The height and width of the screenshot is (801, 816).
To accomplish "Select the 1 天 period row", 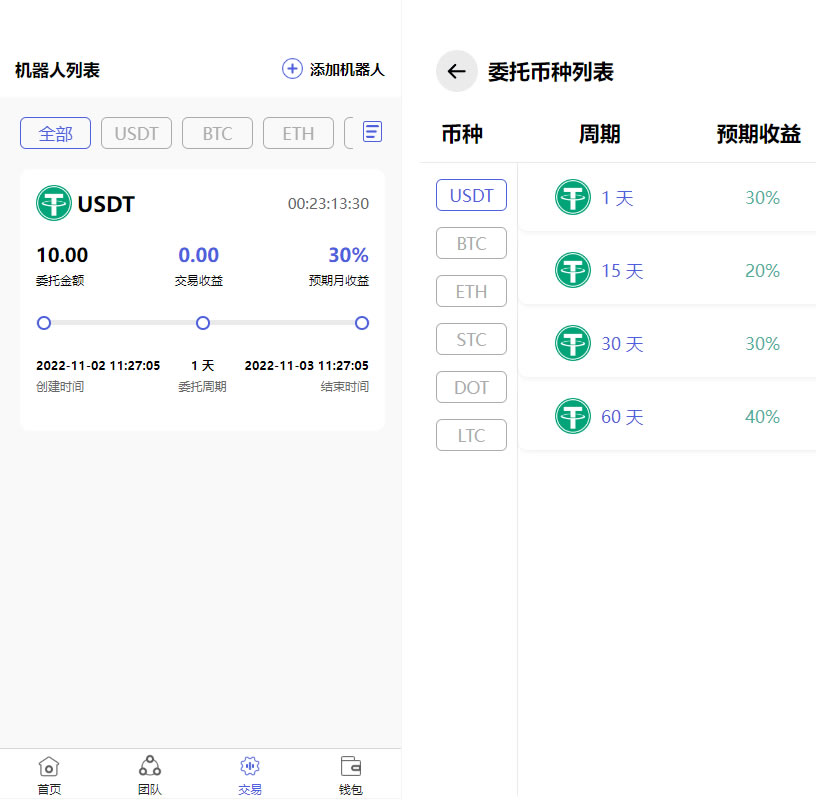I will click(x=667, y=198).
